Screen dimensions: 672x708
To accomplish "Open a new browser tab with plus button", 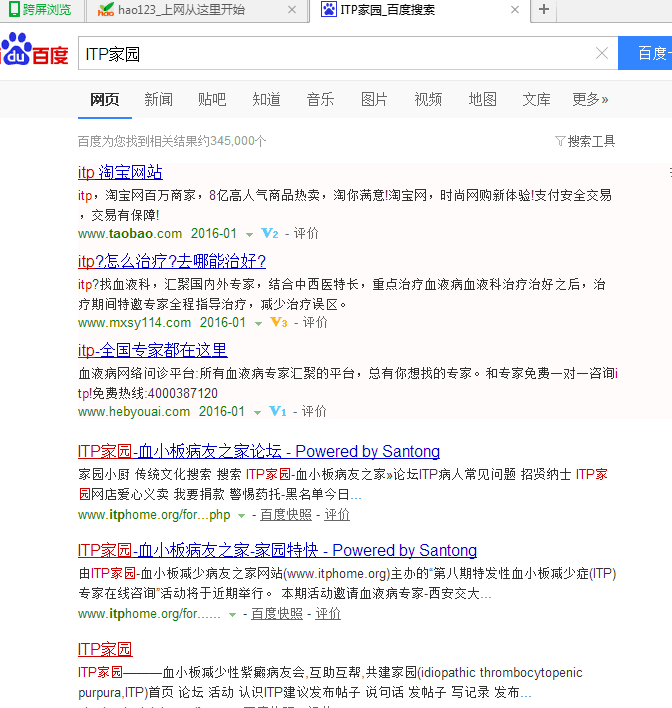I will point(544,9).
